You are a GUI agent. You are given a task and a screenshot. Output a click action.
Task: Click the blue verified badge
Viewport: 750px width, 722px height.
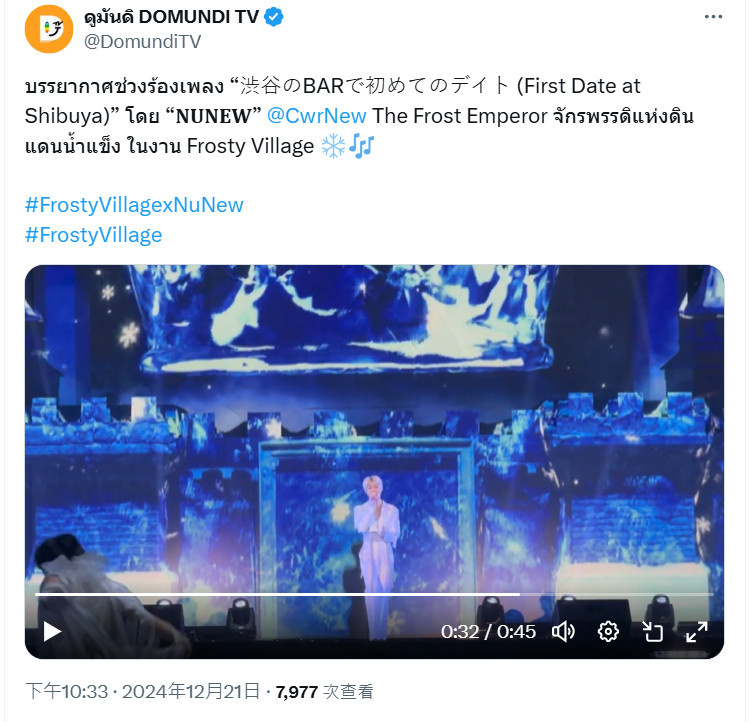[274, 17]
